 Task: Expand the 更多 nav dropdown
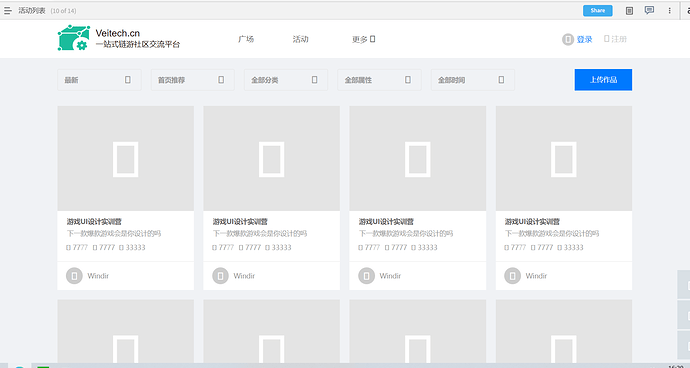tap(363, 39)
